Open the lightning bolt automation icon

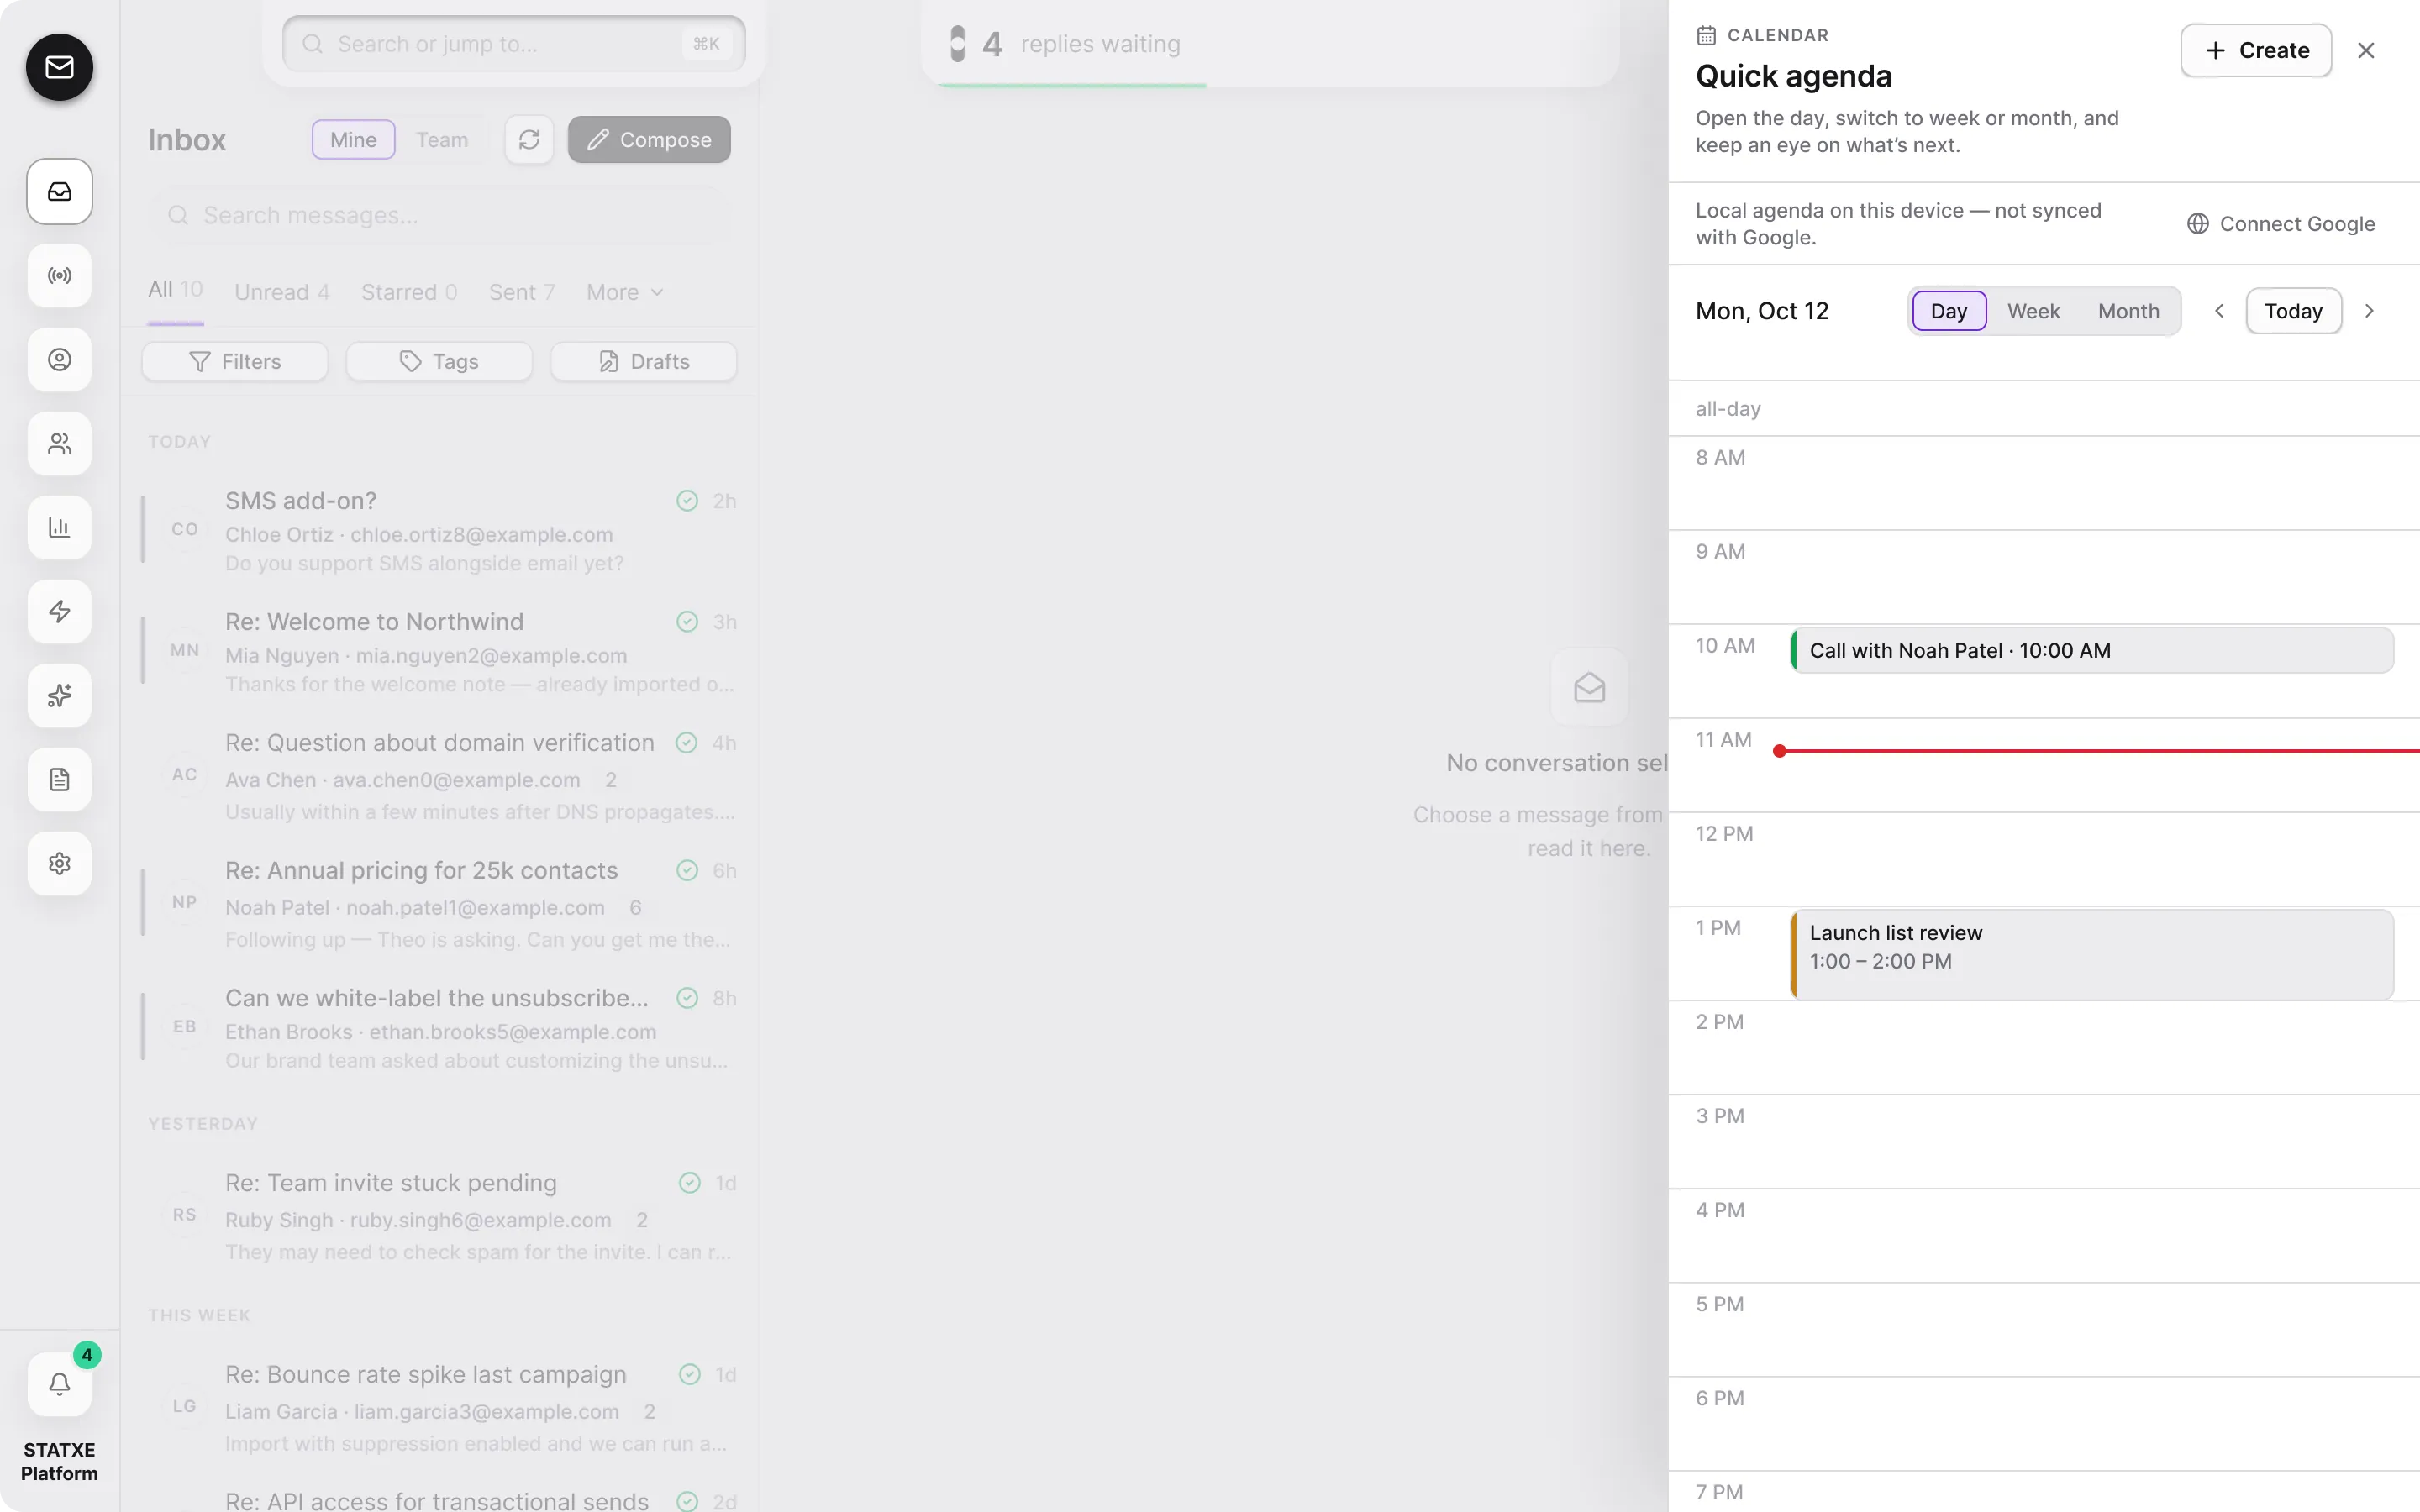click(x=59, y=611)
